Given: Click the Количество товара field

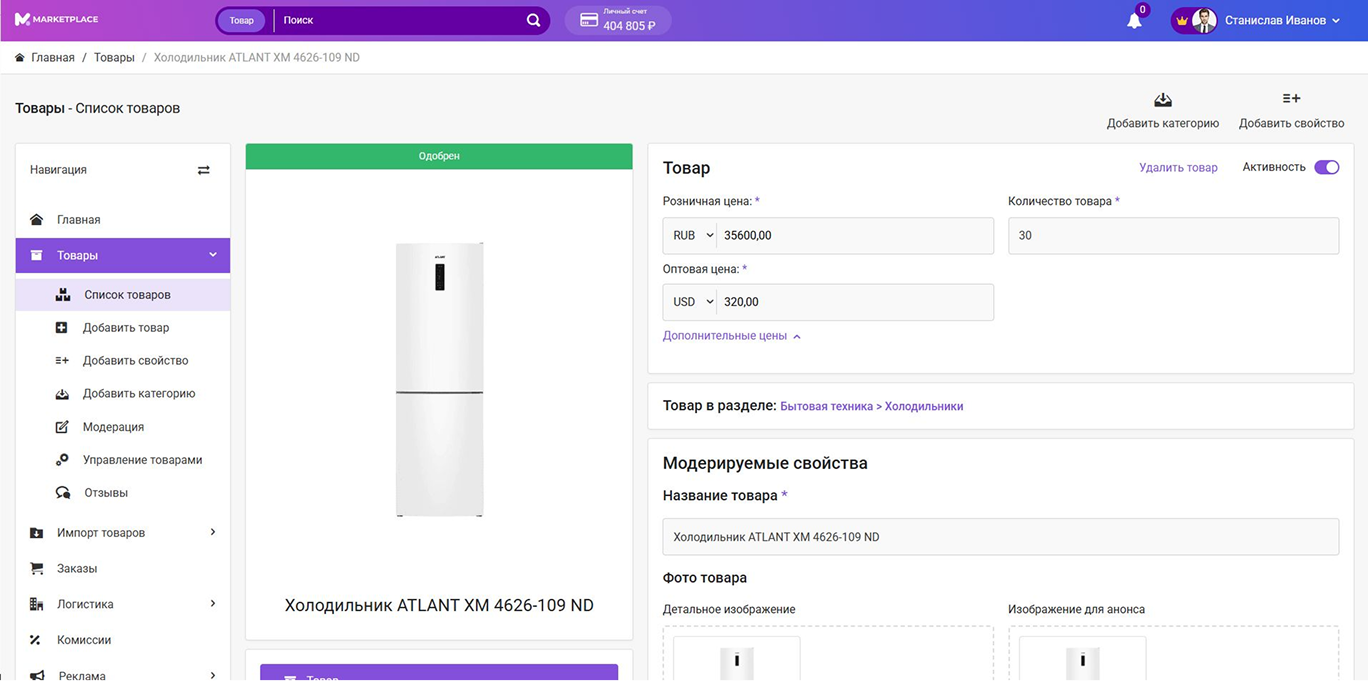Looking at the screenshot, I should [1173, 236].
